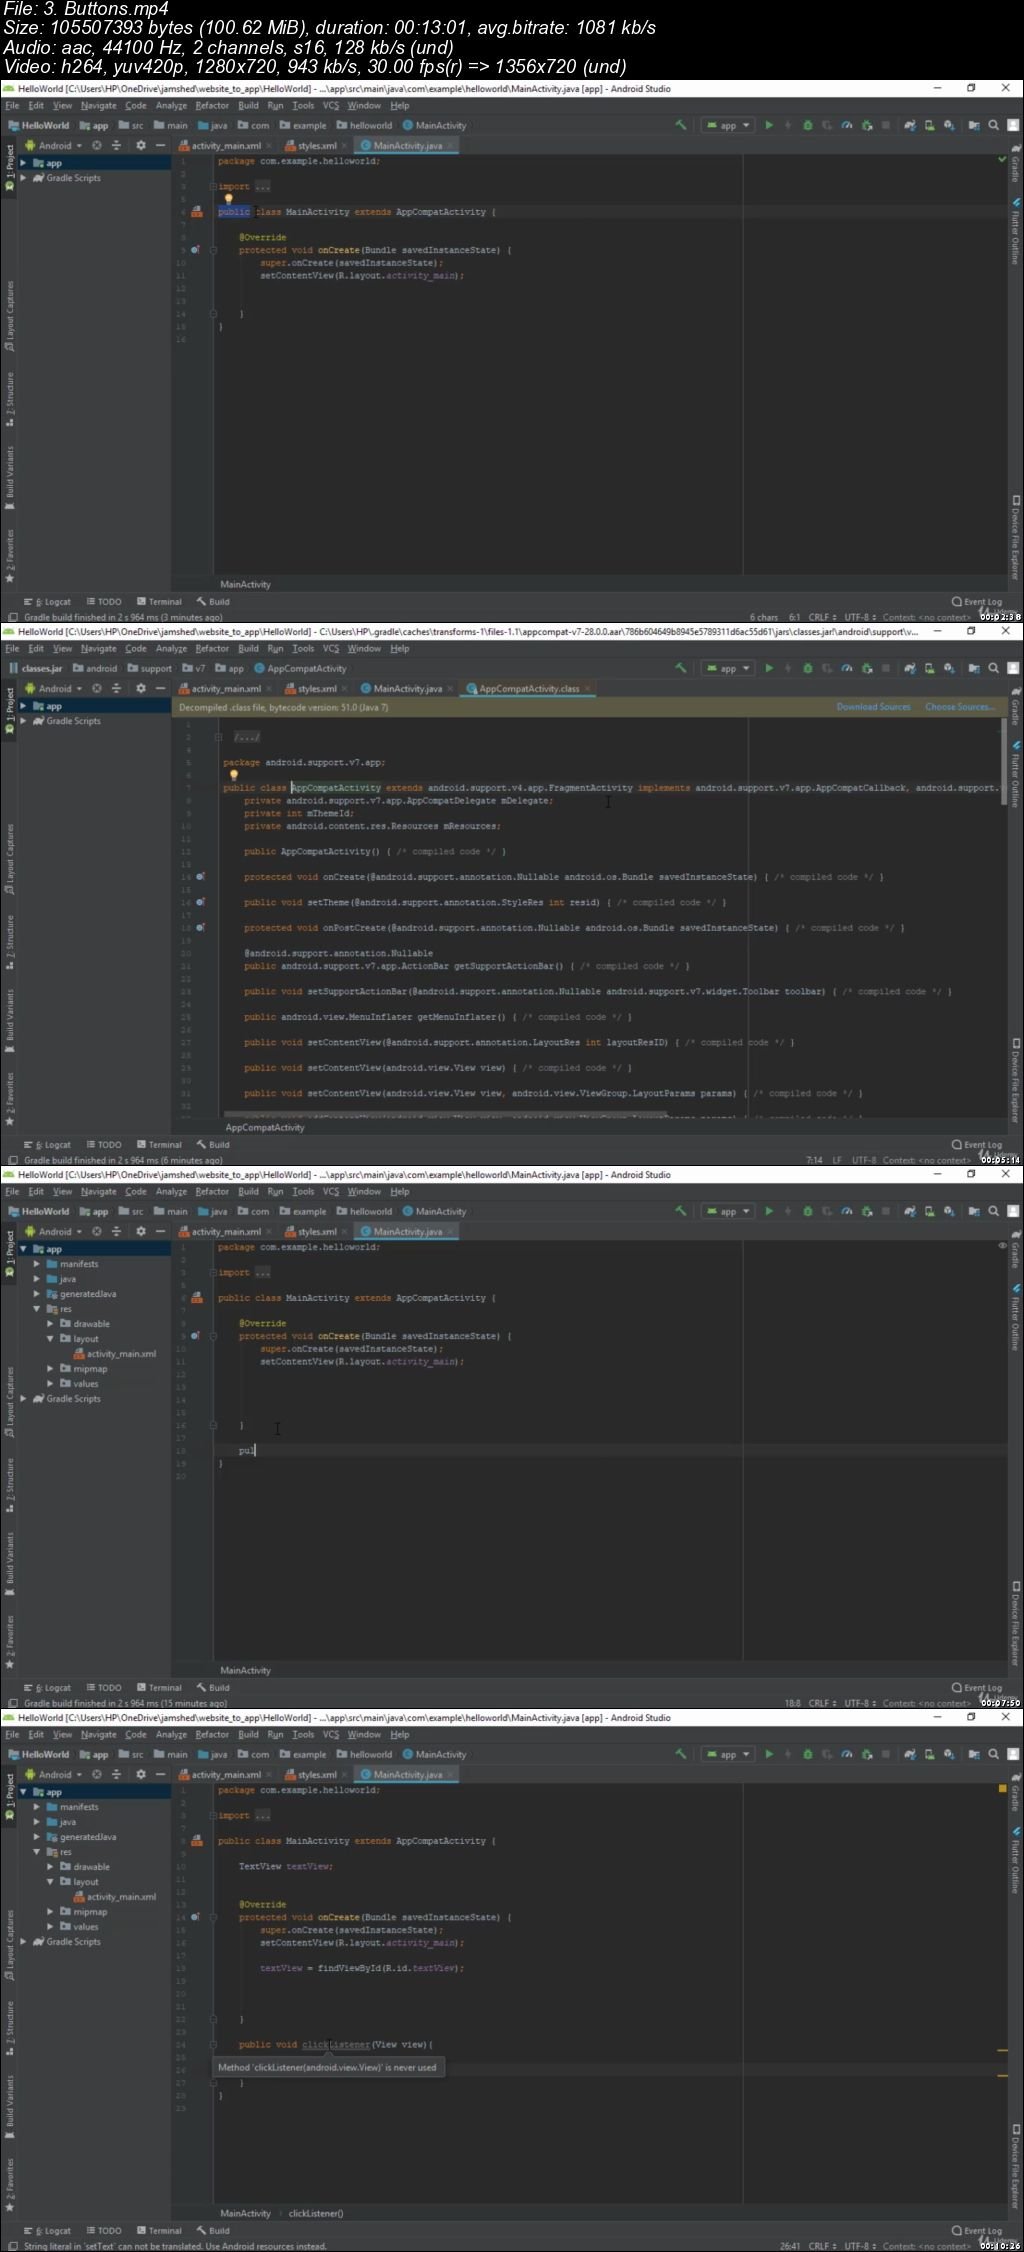Click override gutter icon next to onPostCreate line
1024x2252 pixels.
(200, 928)
